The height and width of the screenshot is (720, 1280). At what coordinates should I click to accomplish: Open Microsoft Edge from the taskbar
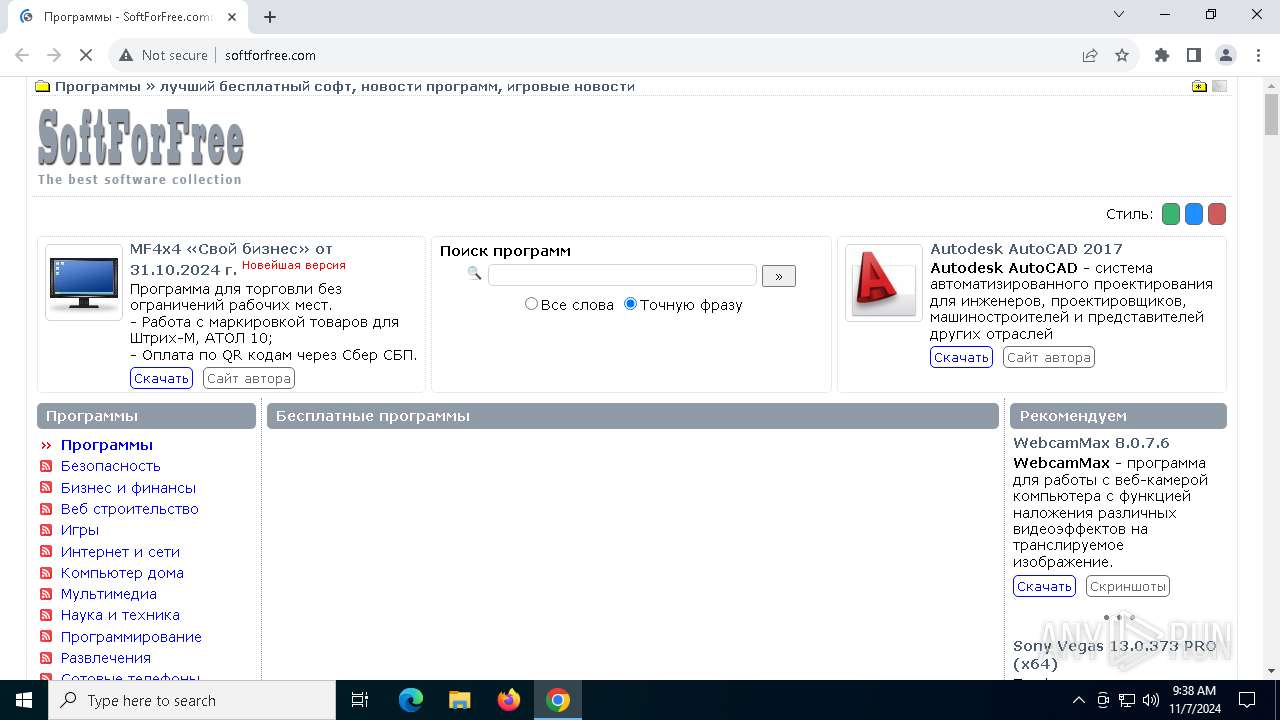point(411,700)
